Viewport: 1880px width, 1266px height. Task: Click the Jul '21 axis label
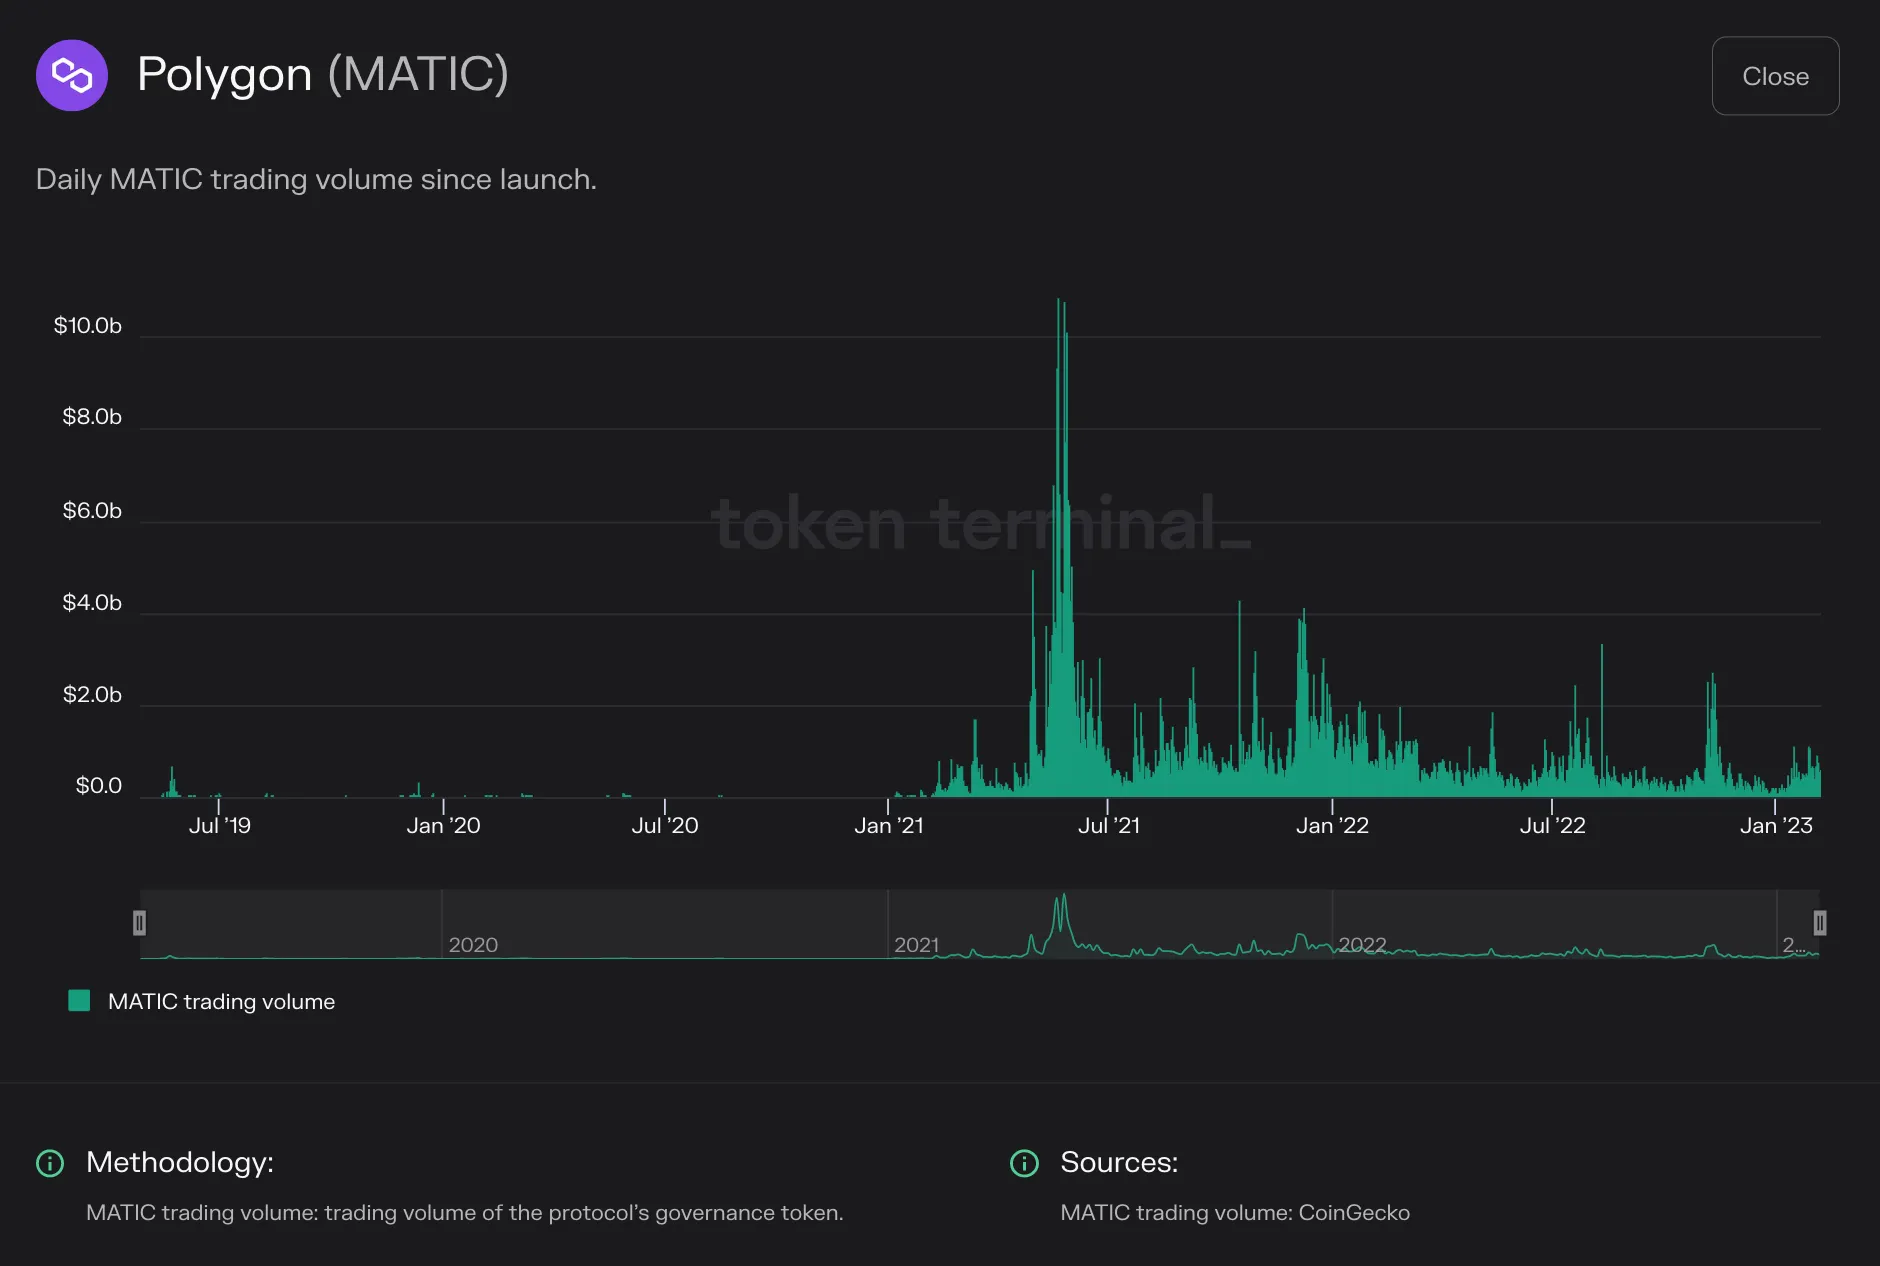1108,826
